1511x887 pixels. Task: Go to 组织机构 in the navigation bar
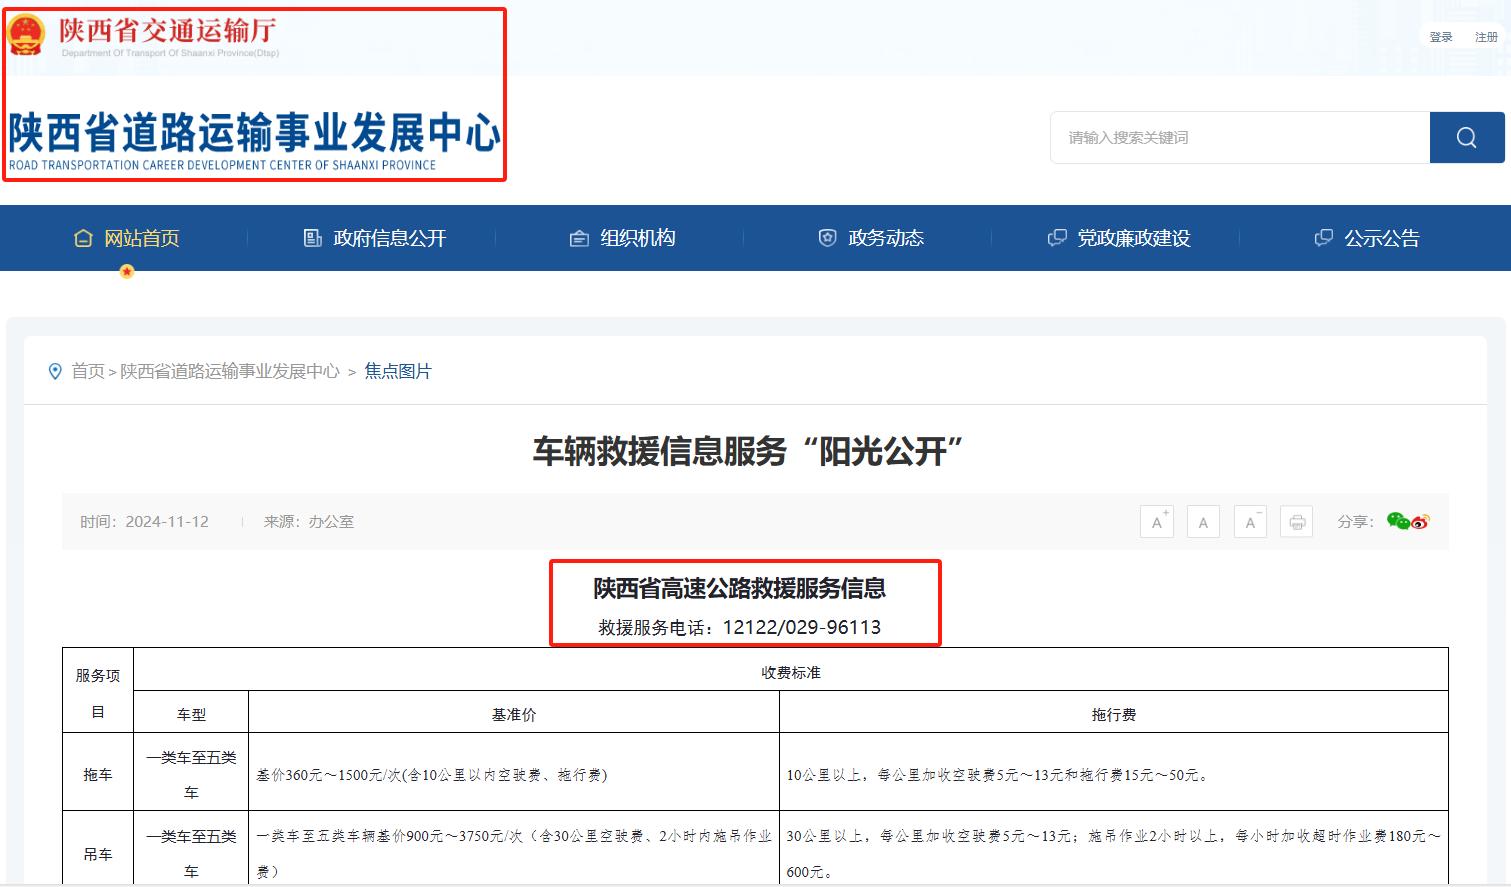coord(623,238)
